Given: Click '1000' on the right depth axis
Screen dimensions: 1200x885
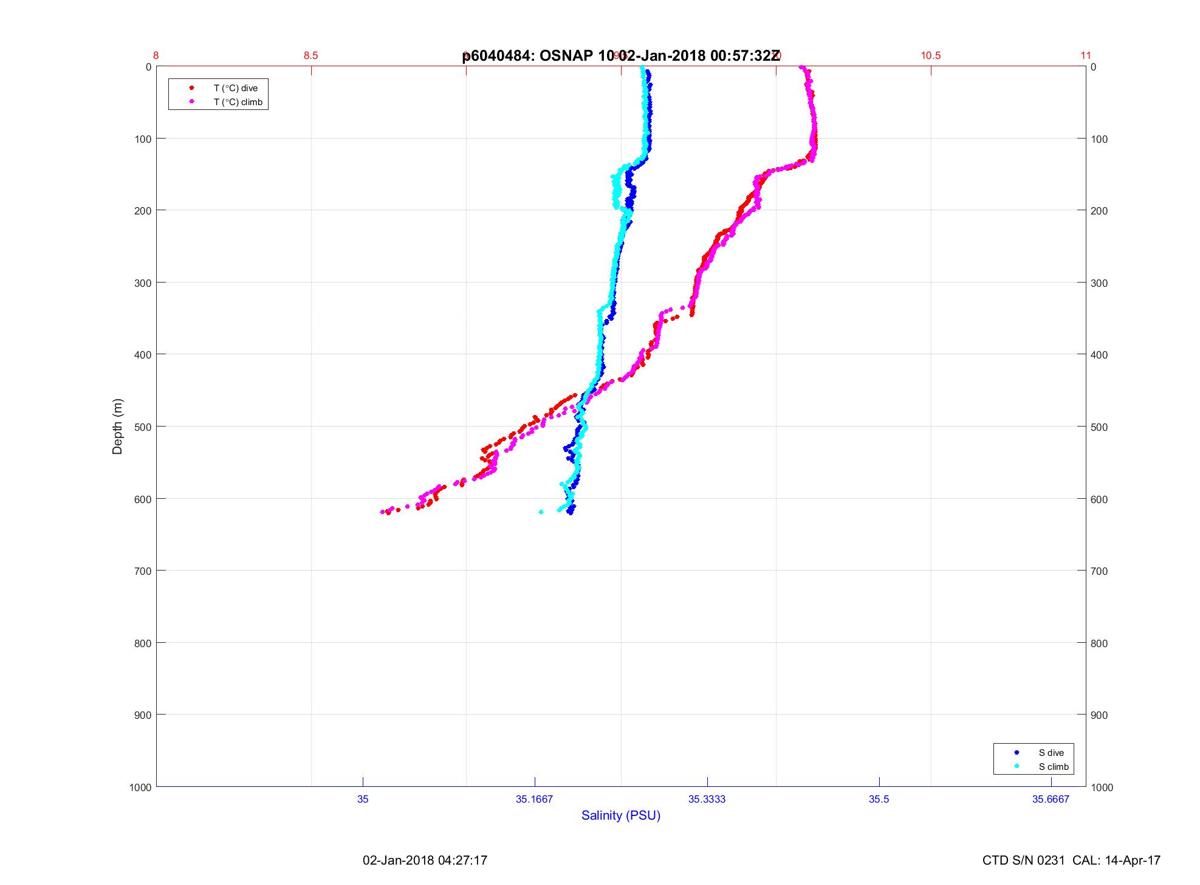Looking at the screenshot, I should (1103, 787).
